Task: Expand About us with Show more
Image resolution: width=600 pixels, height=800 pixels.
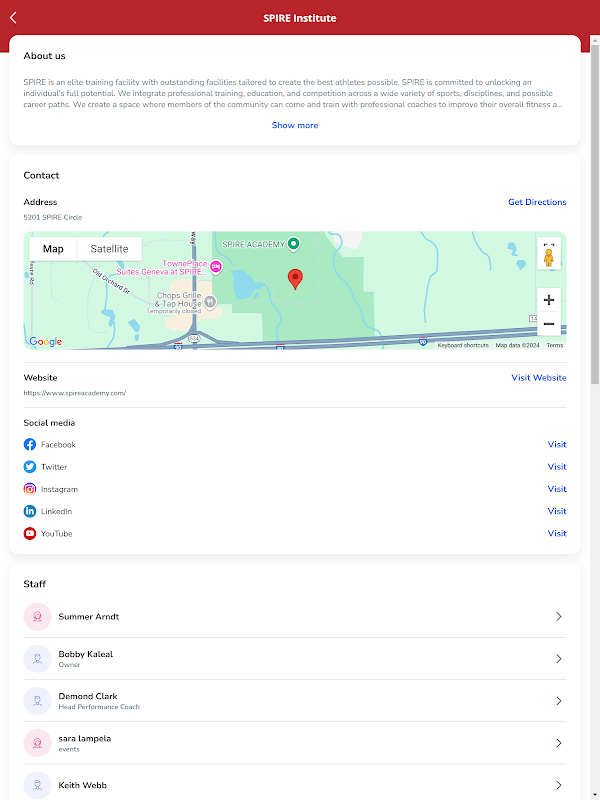Action: coord(295,125)
